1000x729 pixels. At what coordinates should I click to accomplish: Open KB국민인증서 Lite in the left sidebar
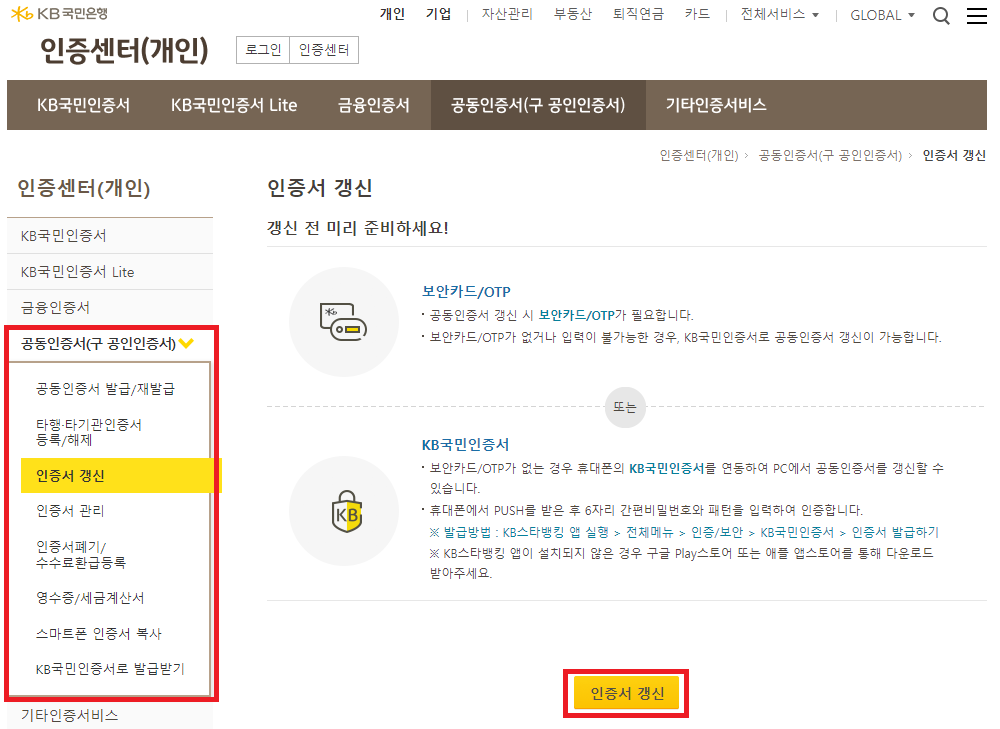pos(110,272)
